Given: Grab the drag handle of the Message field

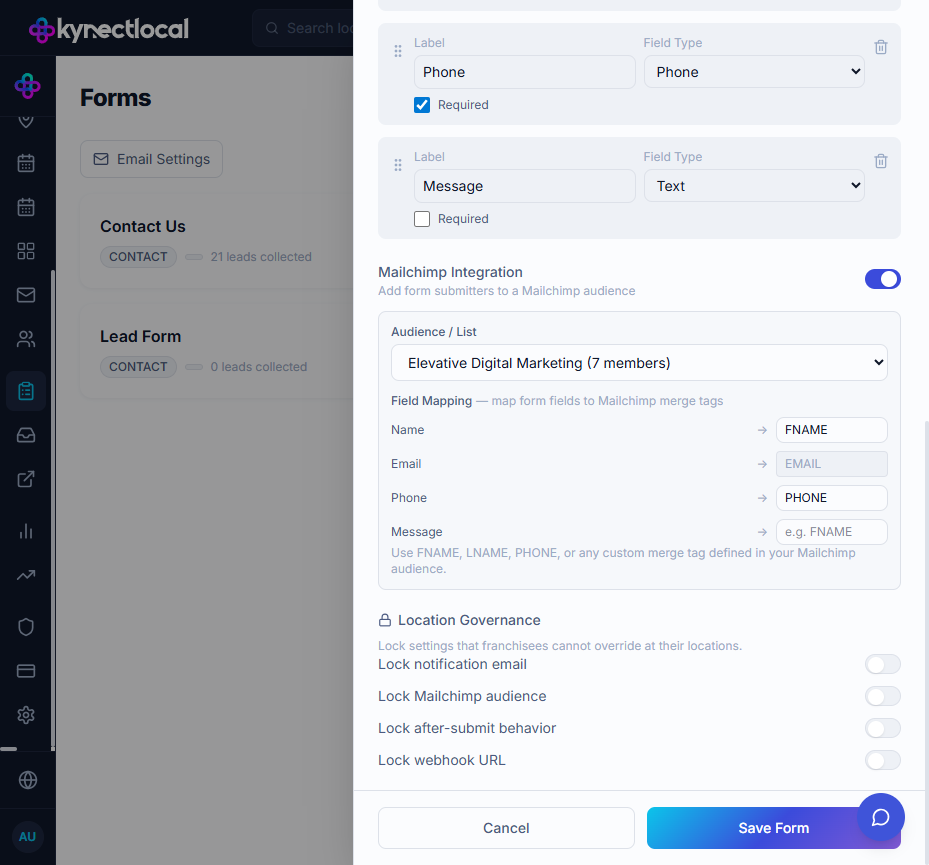Looking at the screenshot, I should point(398,165).
